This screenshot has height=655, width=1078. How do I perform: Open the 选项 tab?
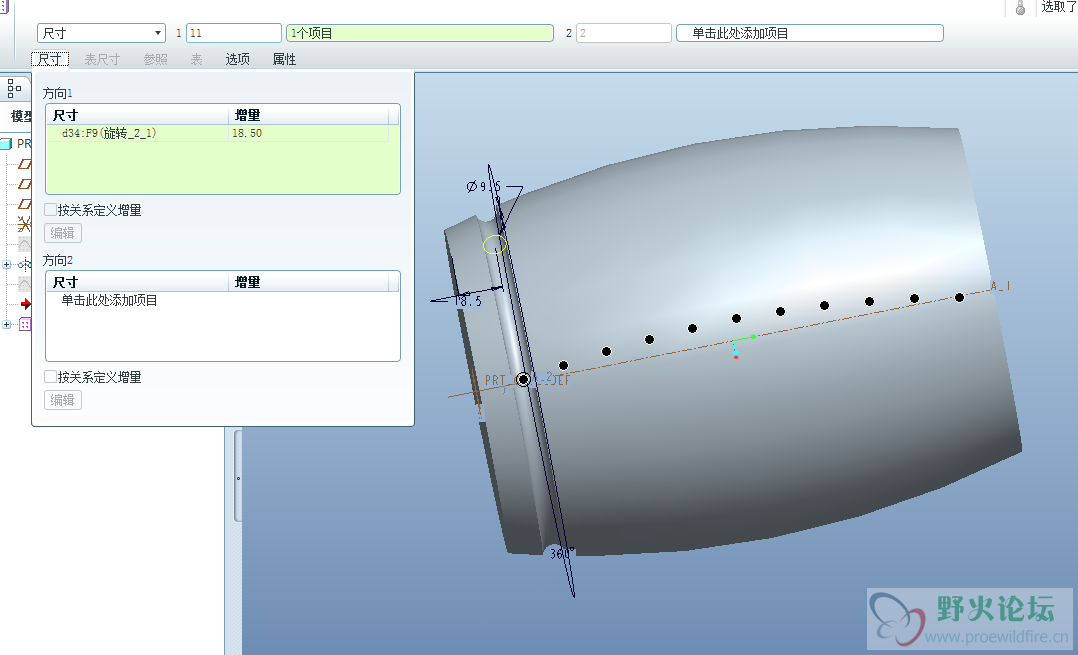pyautogui.click(x=237, y=59)
